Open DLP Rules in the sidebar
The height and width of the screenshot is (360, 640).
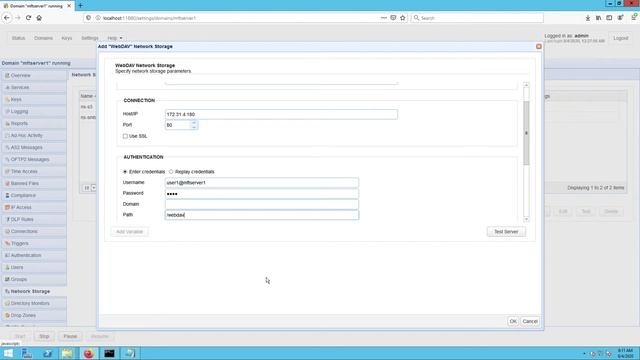click(x=34, y=219)
